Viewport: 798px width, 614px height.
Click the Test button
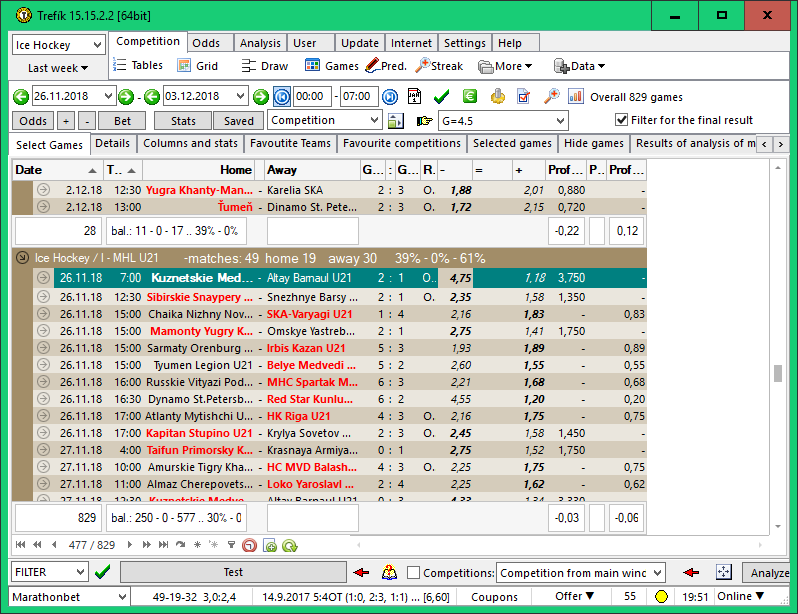tap(232, 572)
